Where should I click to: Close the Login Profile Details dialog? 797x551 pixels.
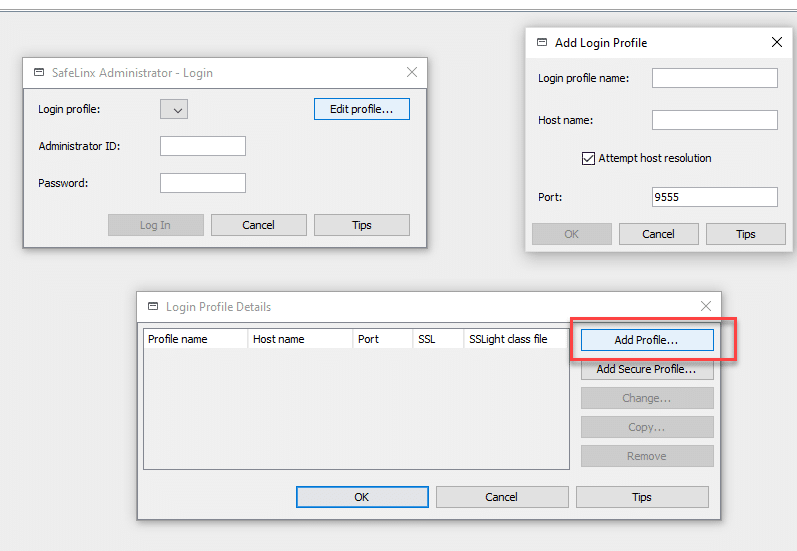706,307
